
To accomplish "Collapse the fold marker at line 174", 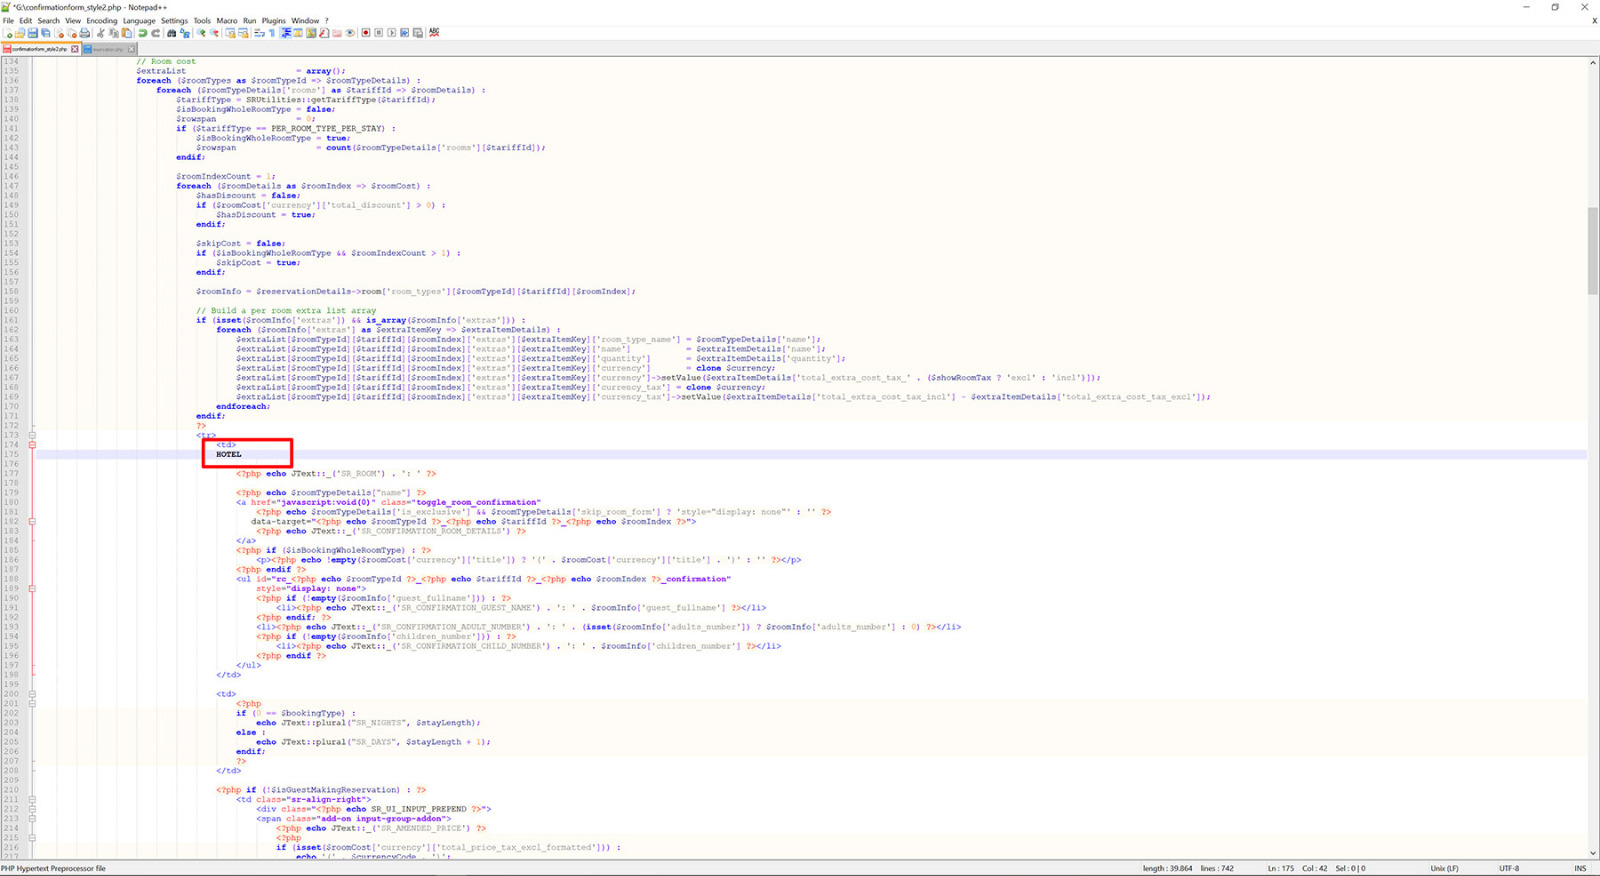I will click(32, 445).
